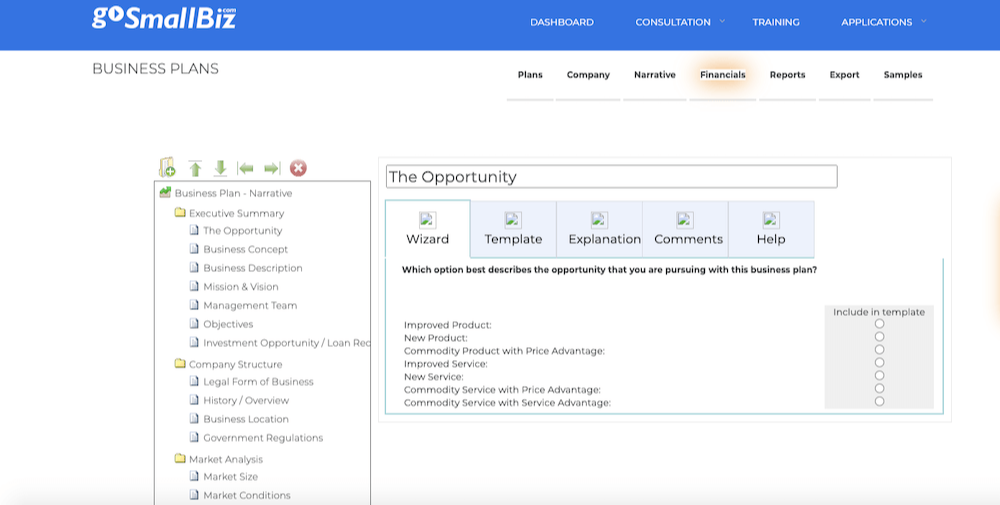1000x505 pixels.
Task: Go to the Narrative section
Action: click(654, 75)
